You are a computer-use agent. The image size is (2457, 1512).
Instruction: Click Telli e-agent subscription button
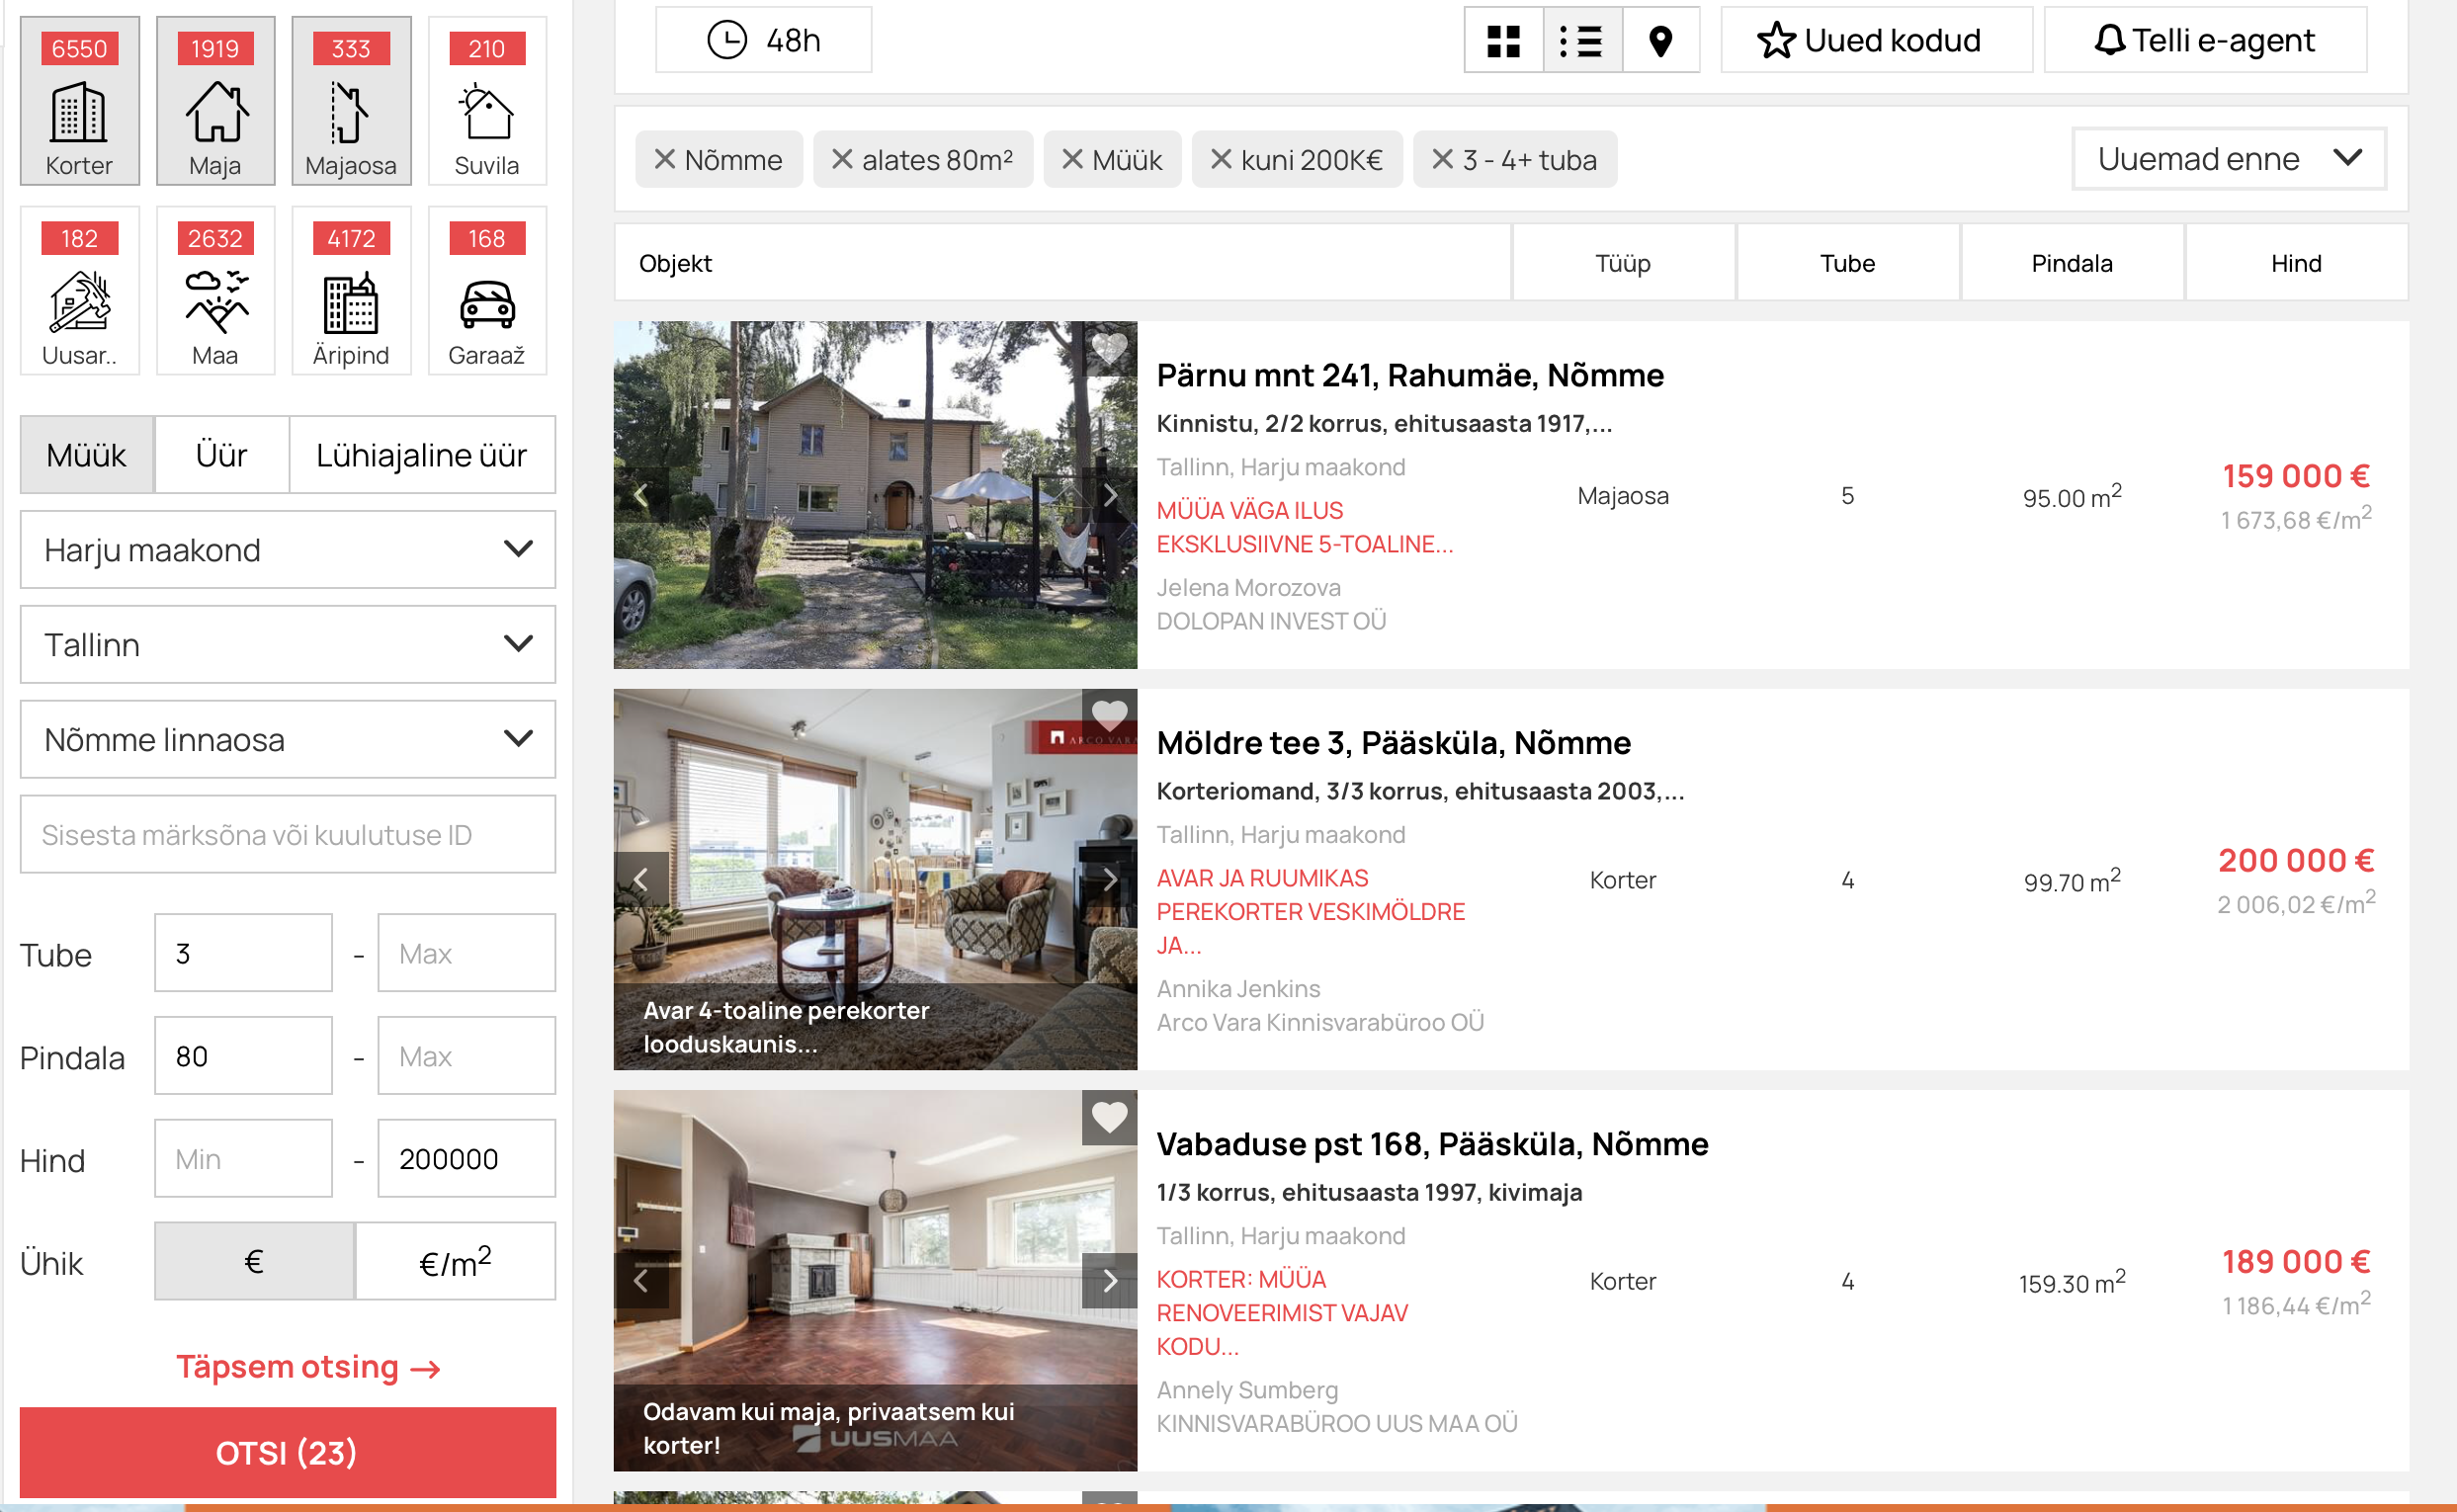point(2205,40)
